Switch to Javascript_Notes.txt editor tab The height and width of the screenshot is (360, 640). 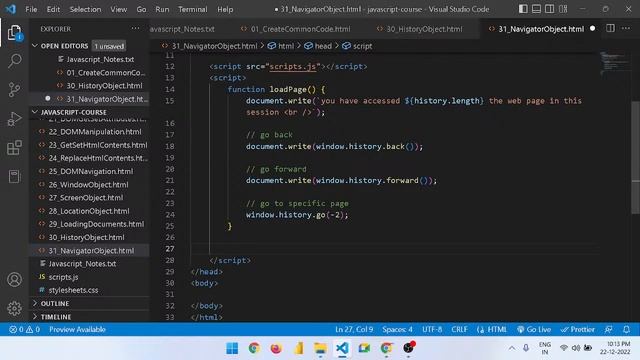point(182,29)
